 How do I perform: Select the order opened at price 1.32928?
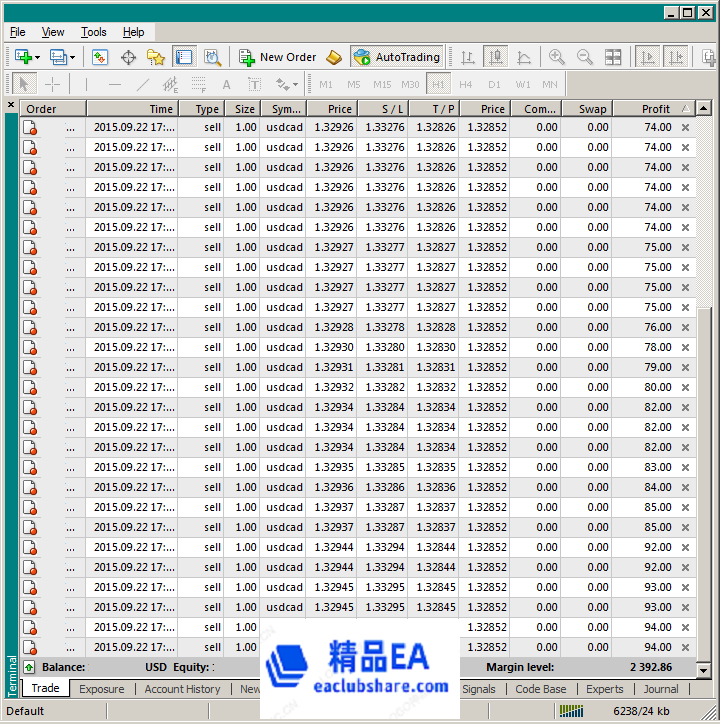(358, 327)
